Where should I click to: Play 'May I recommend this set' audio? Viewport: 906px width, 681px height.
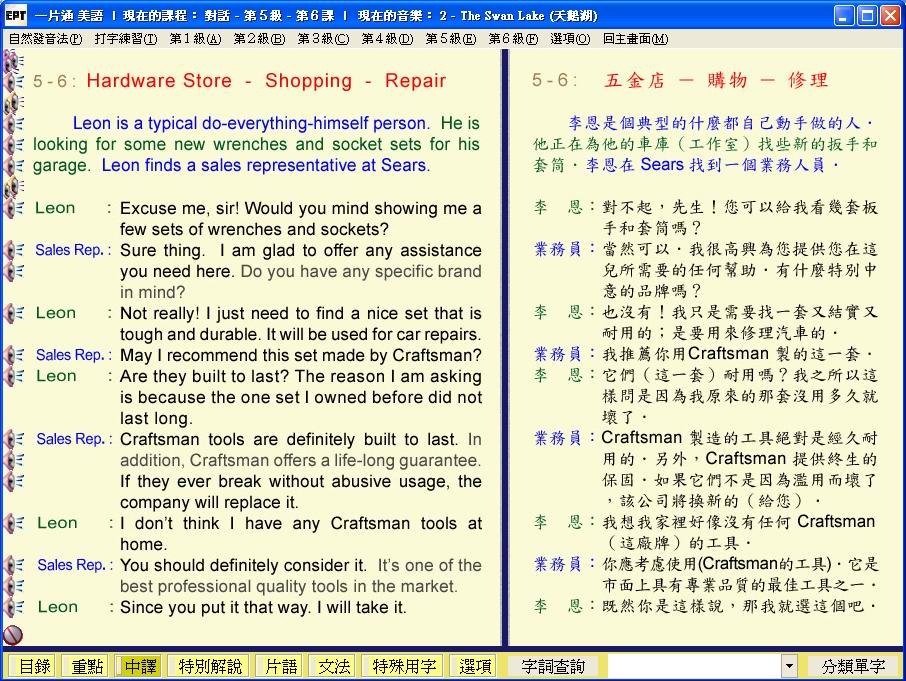[x=14, y=355]
